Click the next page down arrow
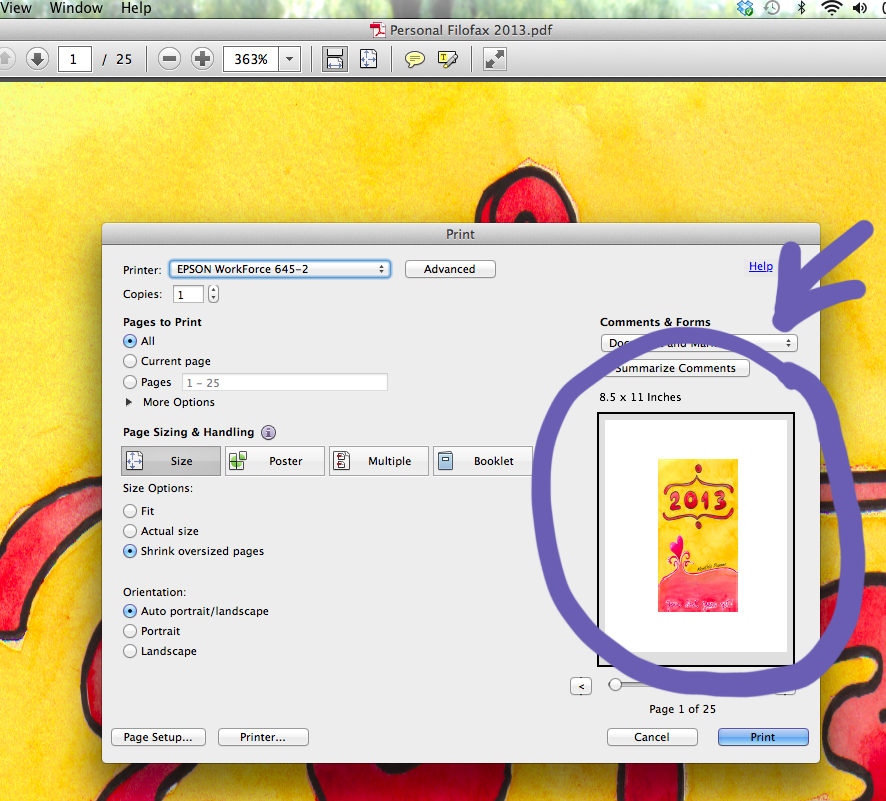This screenshot has height=801, width=886. point(37,59)
